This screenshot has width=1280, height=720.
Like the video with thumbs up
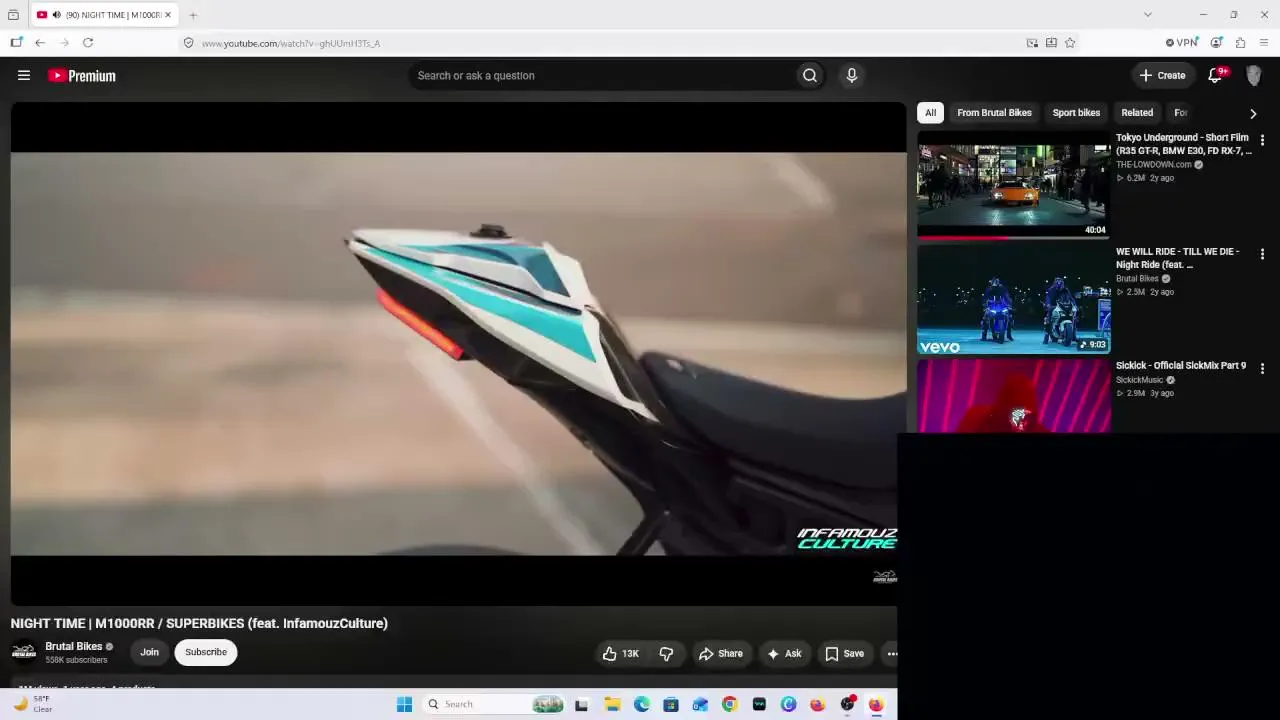pos(620,653)
